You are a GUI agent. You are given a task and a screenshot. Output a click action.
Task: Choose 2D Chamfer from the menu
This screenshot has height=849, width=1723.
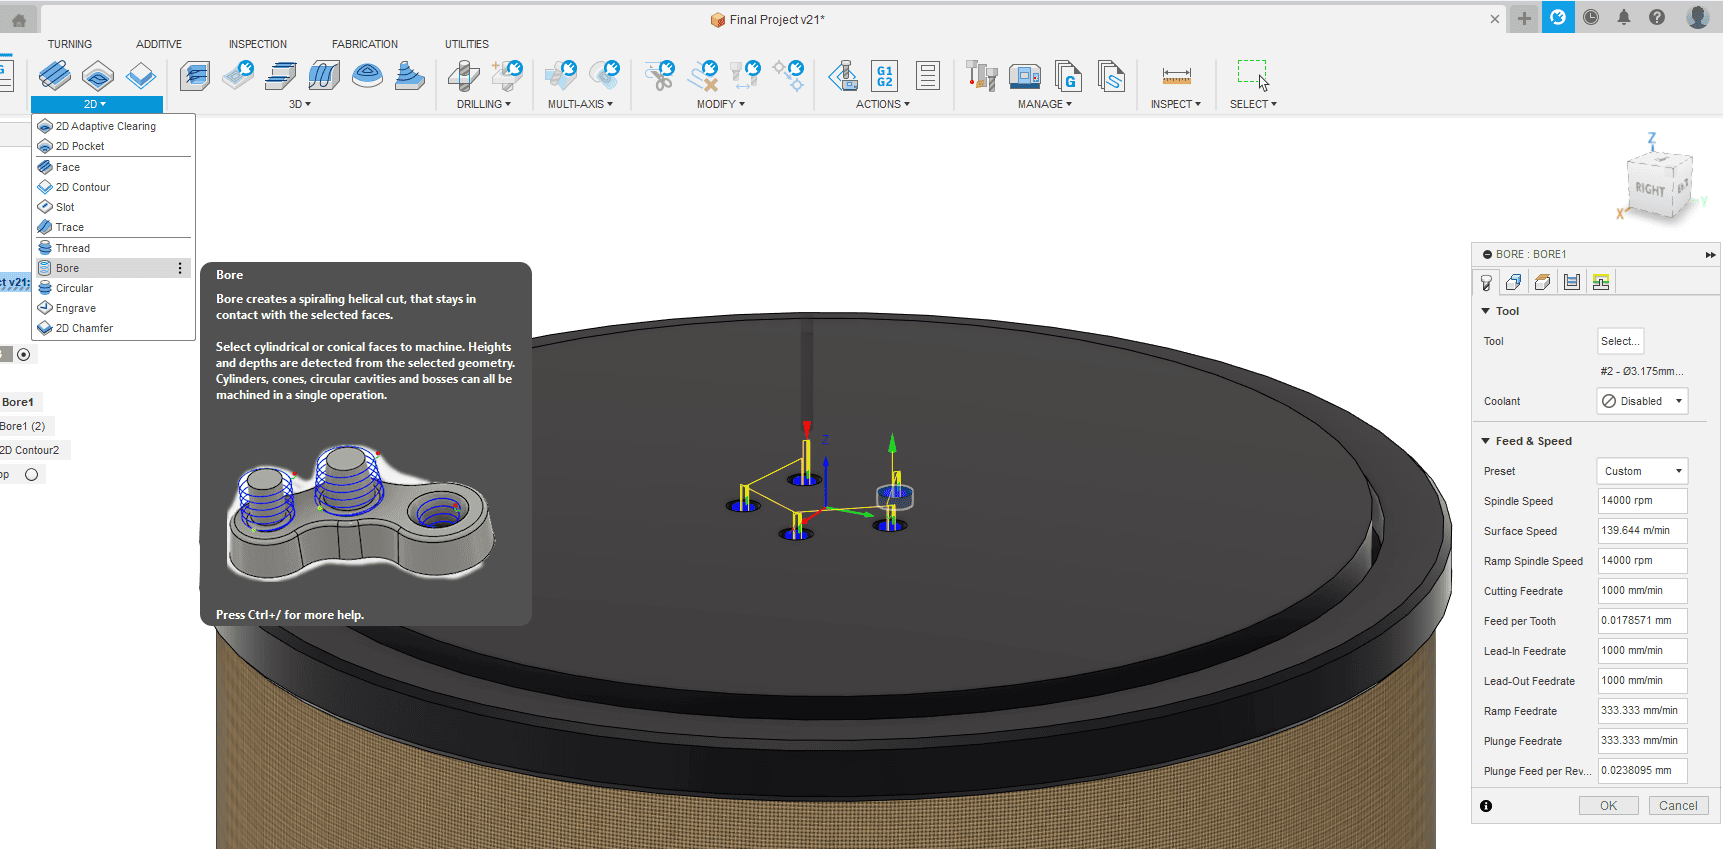click(x=113, y=328)
